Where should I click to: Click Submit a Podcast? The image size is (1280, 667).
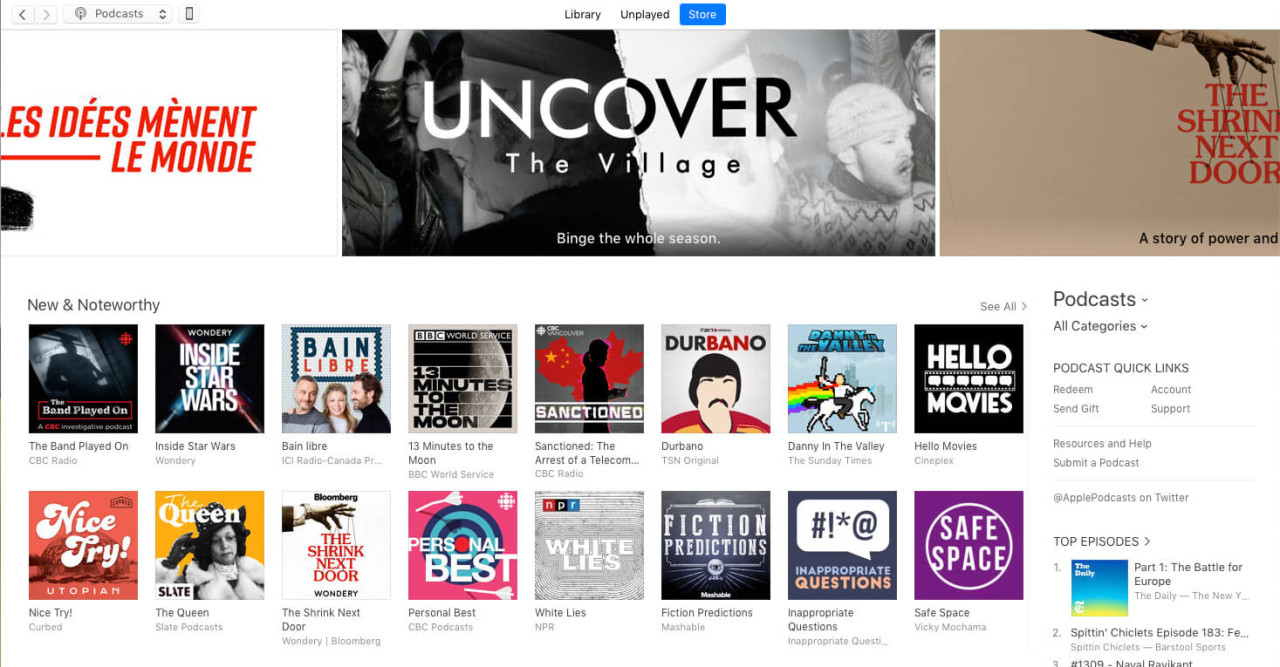tap(1094, 462)
